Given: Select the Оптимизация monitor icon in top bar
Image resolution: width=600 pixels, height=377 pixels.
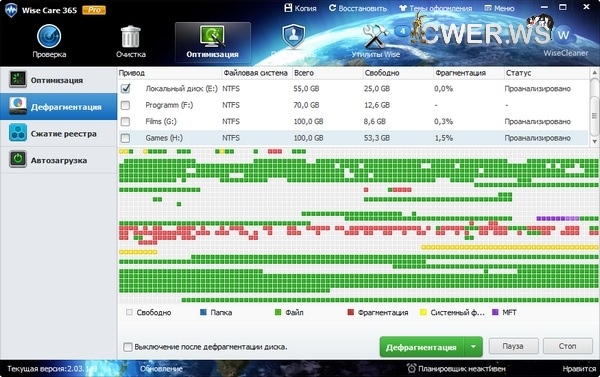Looking at the screenshot, I should [x=212, y=36].
